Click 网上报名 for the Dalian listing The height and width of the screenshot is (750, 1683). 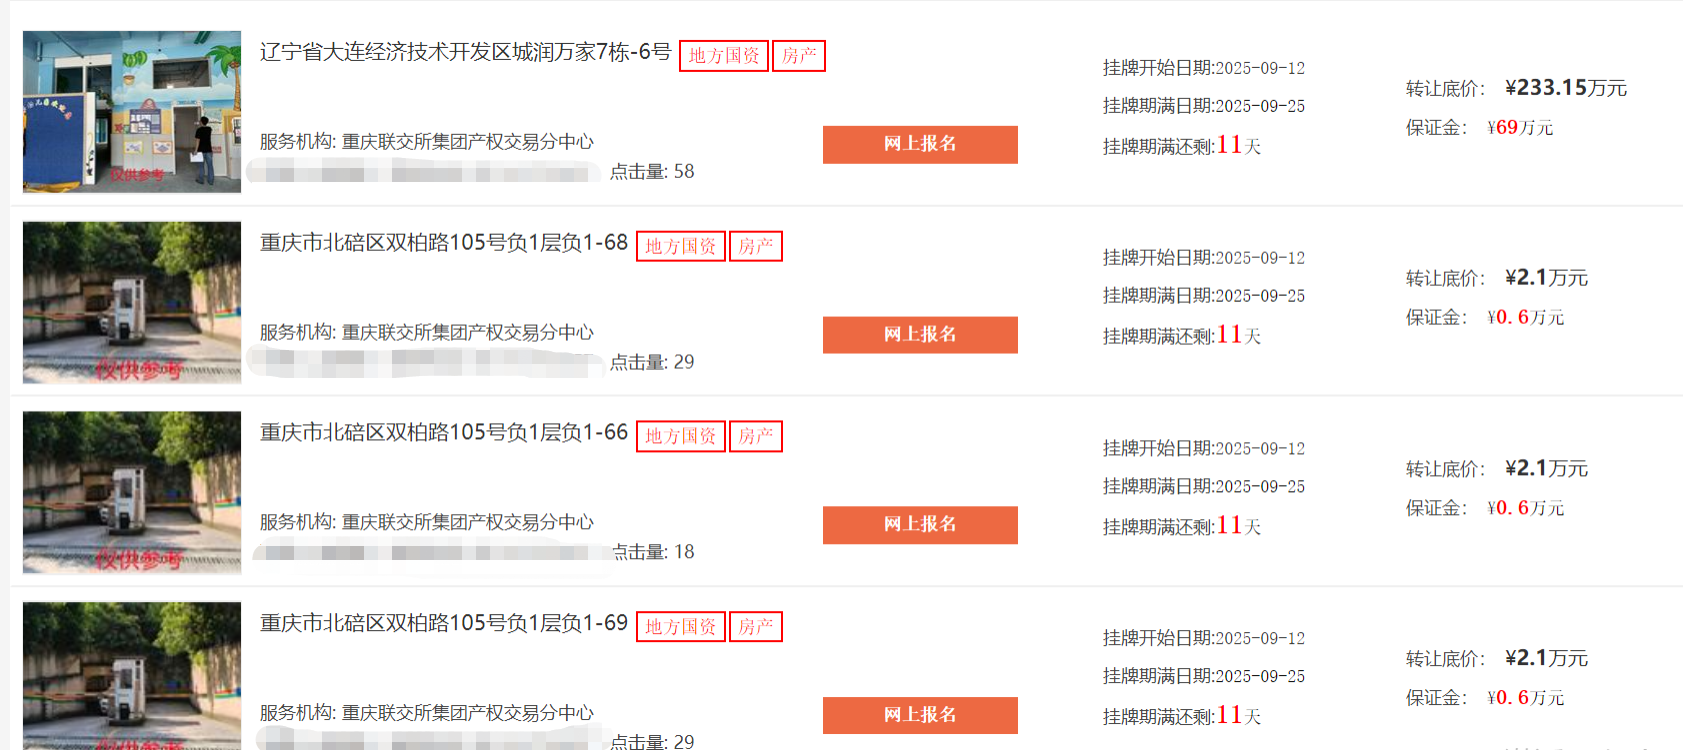pos(920,144)
